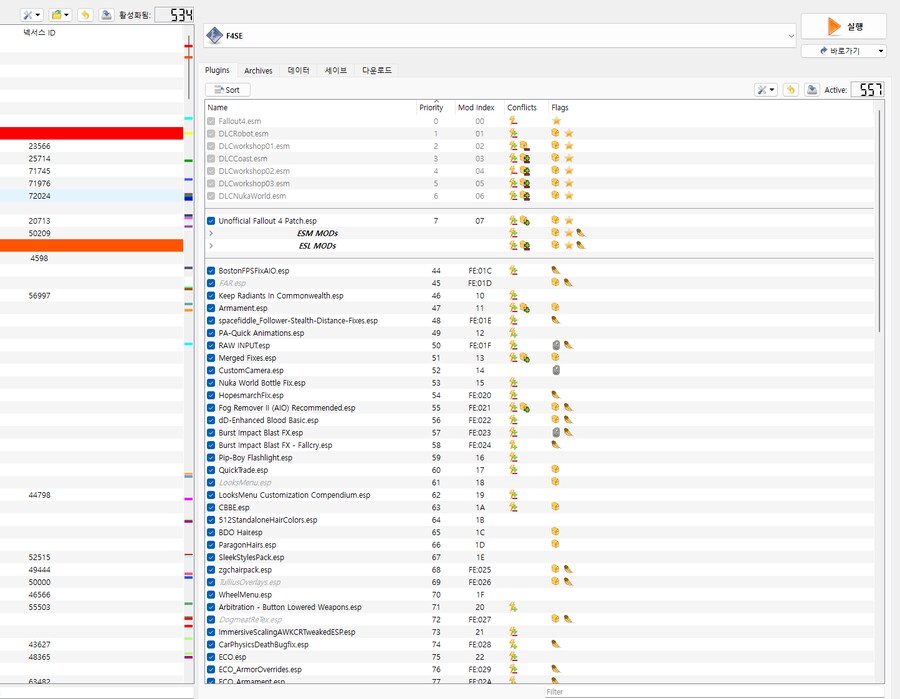Click the archive box flag in DLCRobot.esm row
Viewport: 900px width, 699px height.
pos(555,133)
